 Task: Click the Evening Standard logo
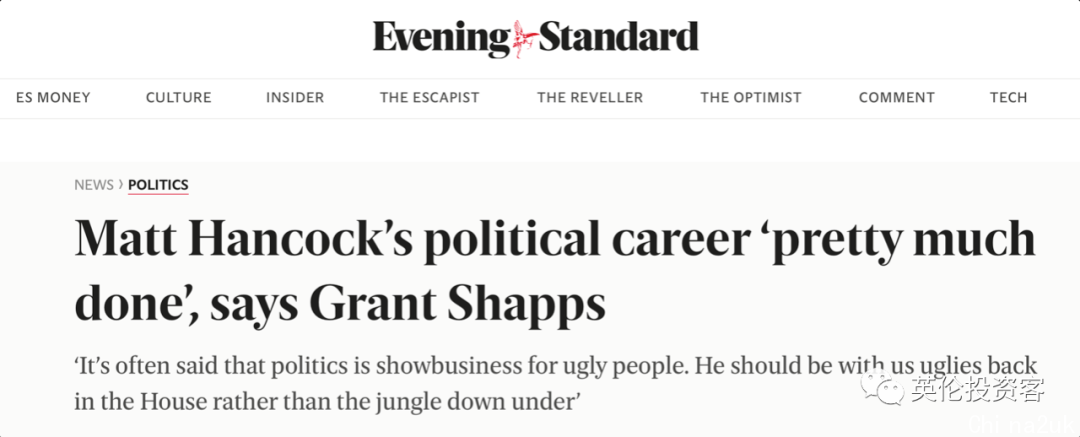point(536,39)
